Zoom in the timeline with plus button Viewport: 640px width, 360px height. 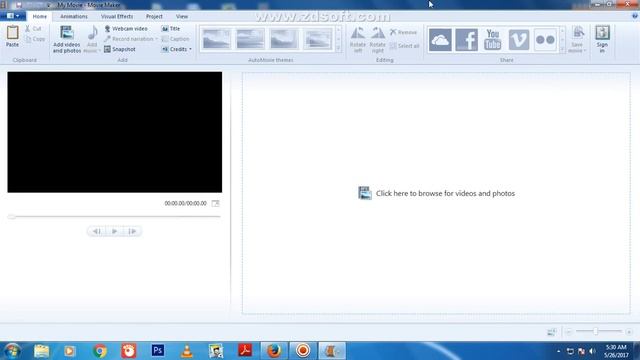click(x=629, y=332)
